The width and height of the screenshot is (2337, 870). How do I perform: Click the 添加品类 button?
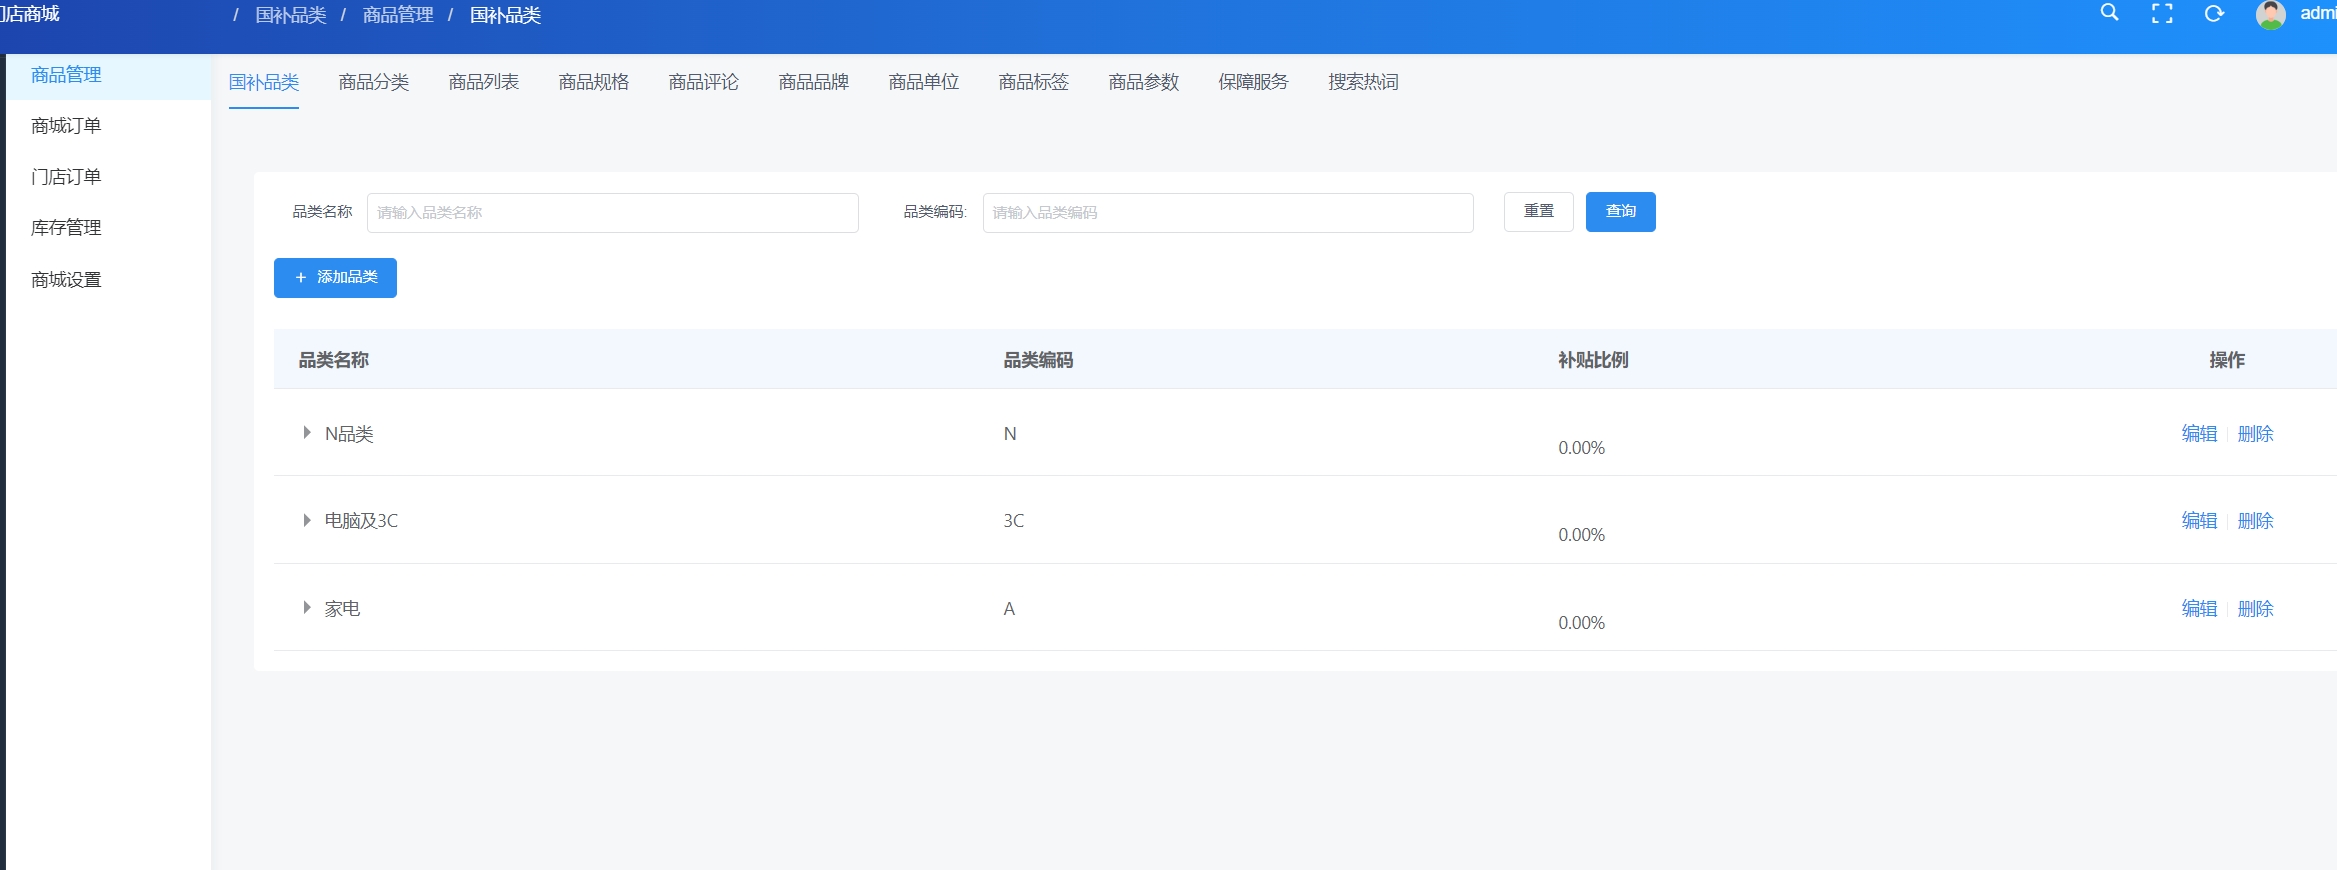coord(335,278)
